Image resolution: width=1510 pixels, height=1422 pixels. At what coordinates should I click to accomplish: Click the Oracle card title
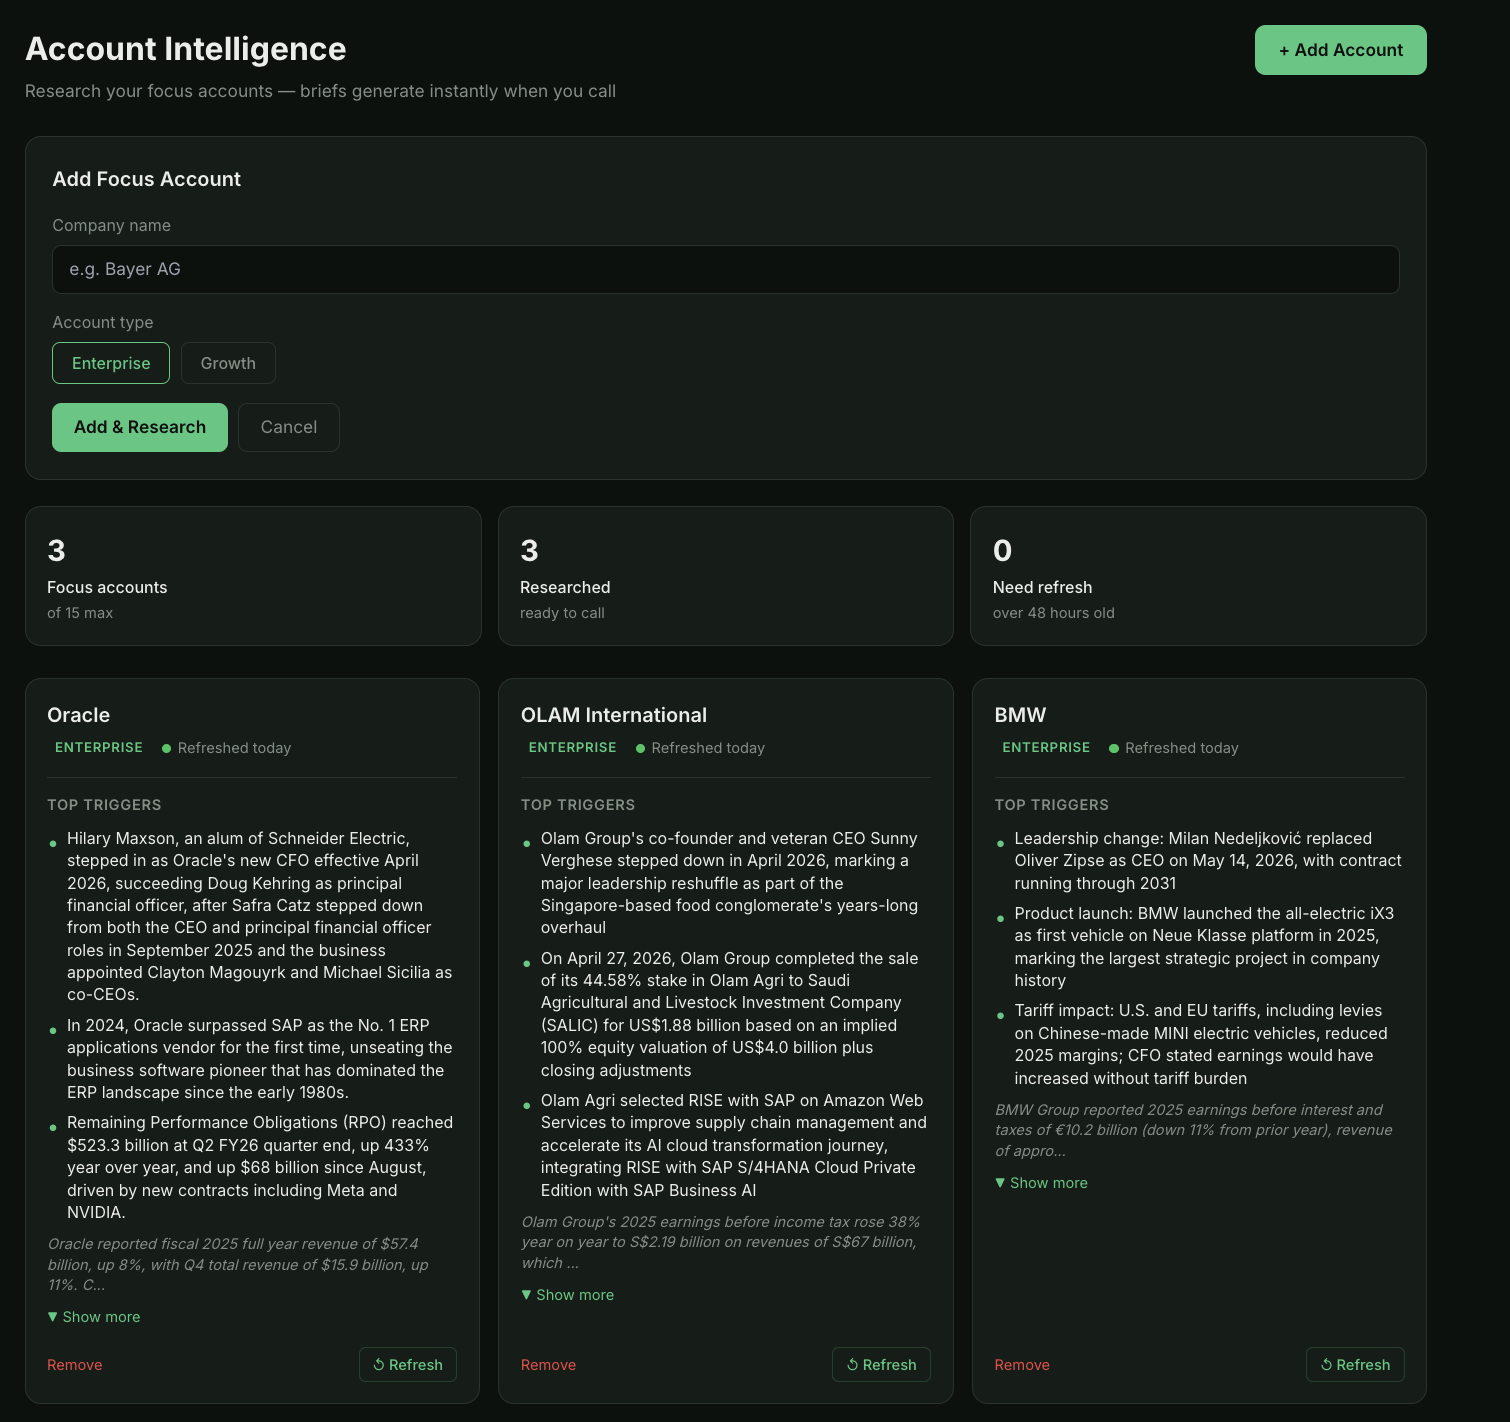click(x=79, y=715)
